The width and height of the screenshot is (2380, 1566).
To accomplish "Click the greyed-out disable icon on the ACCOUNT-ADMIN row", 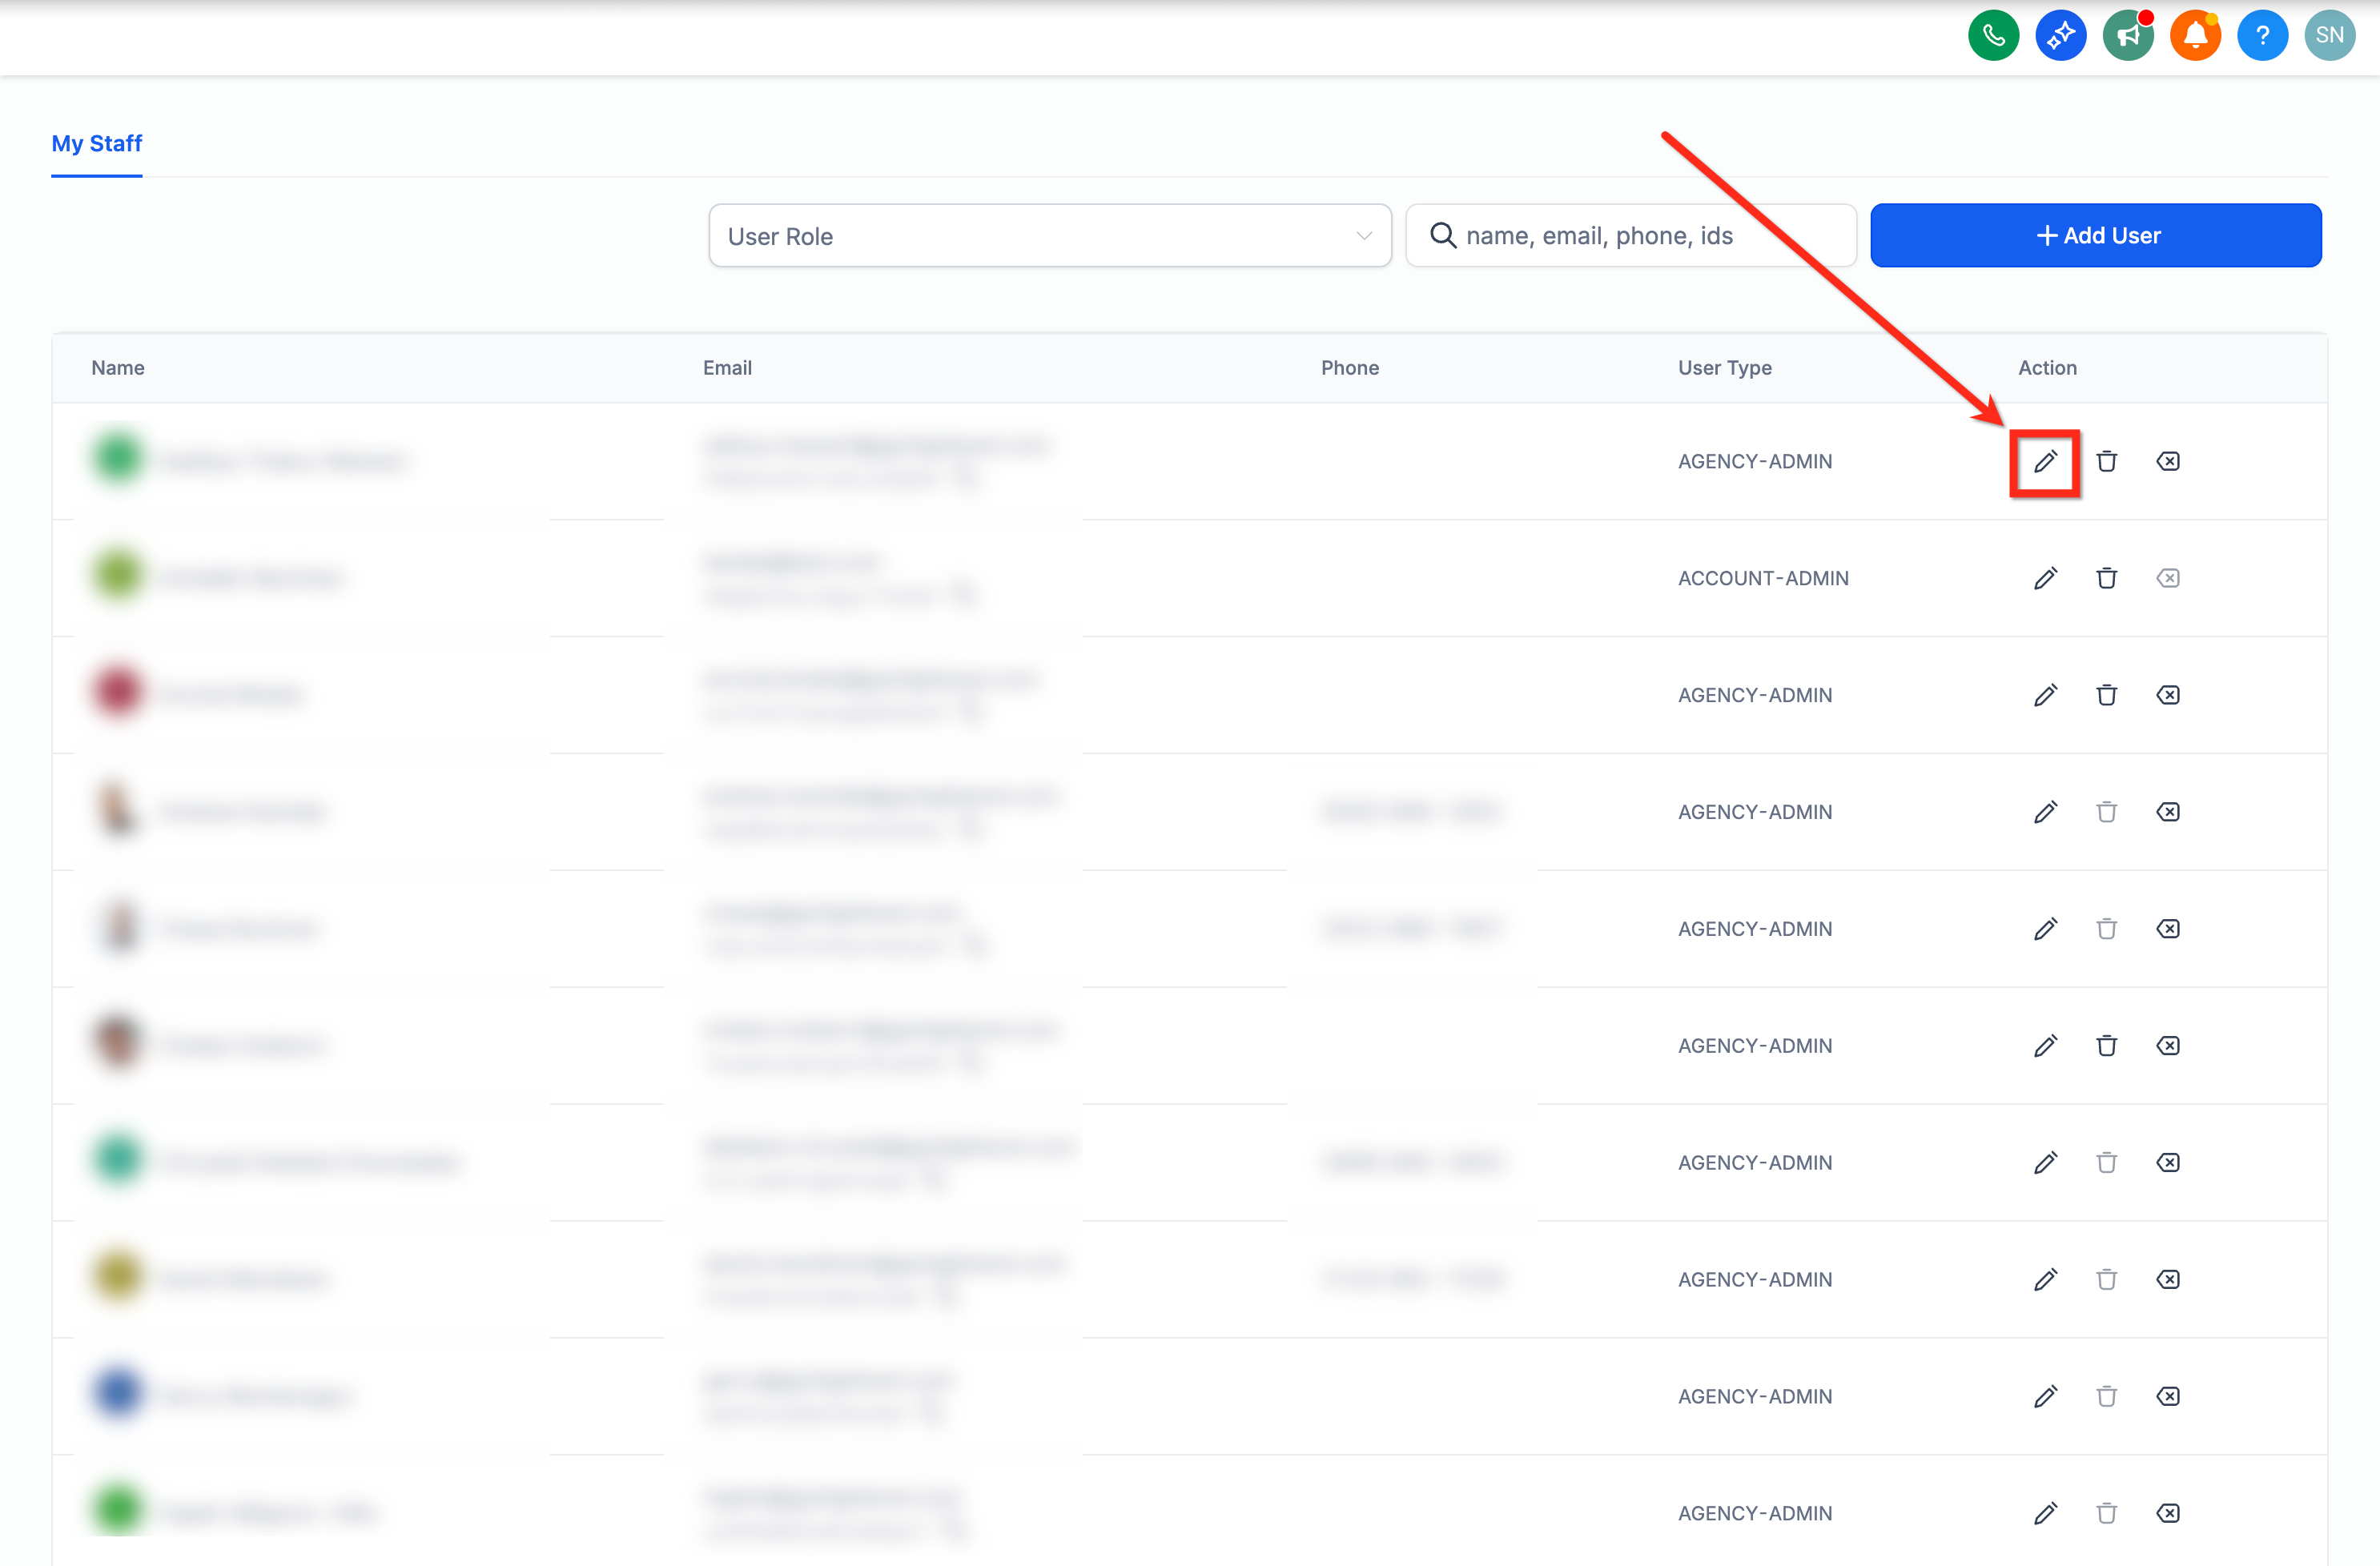I will (2167, 579).
